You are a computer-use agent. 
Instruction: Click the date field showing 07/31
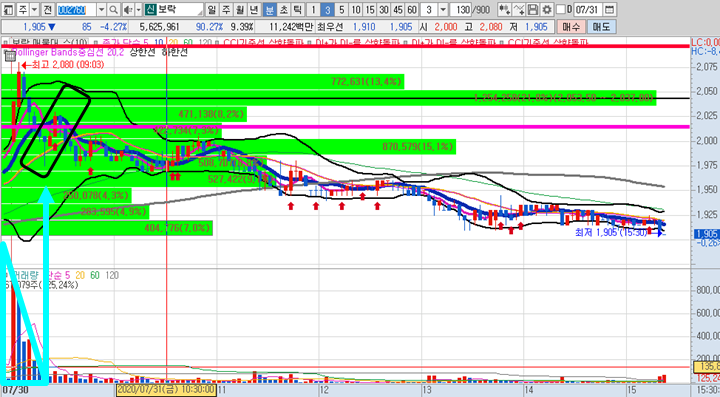[588, 9]
